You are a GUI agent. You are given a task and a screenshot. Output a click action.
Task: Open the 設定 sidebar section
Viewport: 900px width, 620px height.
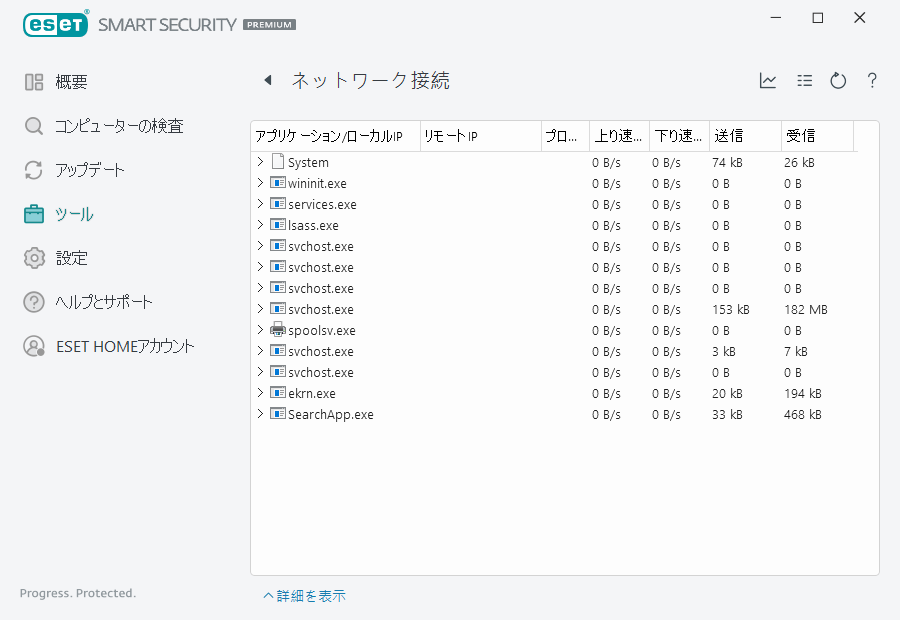click(x=71, y=258)
